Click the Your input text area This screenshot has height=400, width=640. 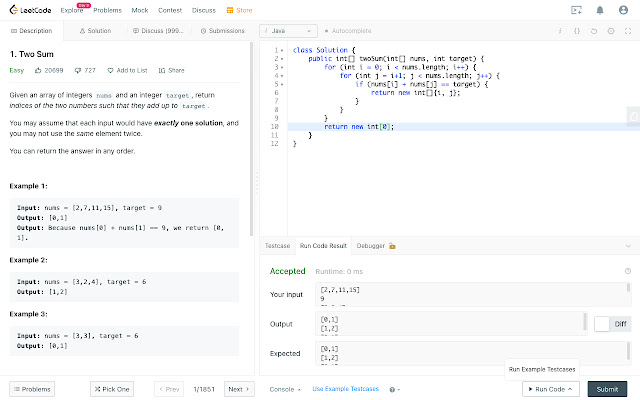[x=473, y=294]
